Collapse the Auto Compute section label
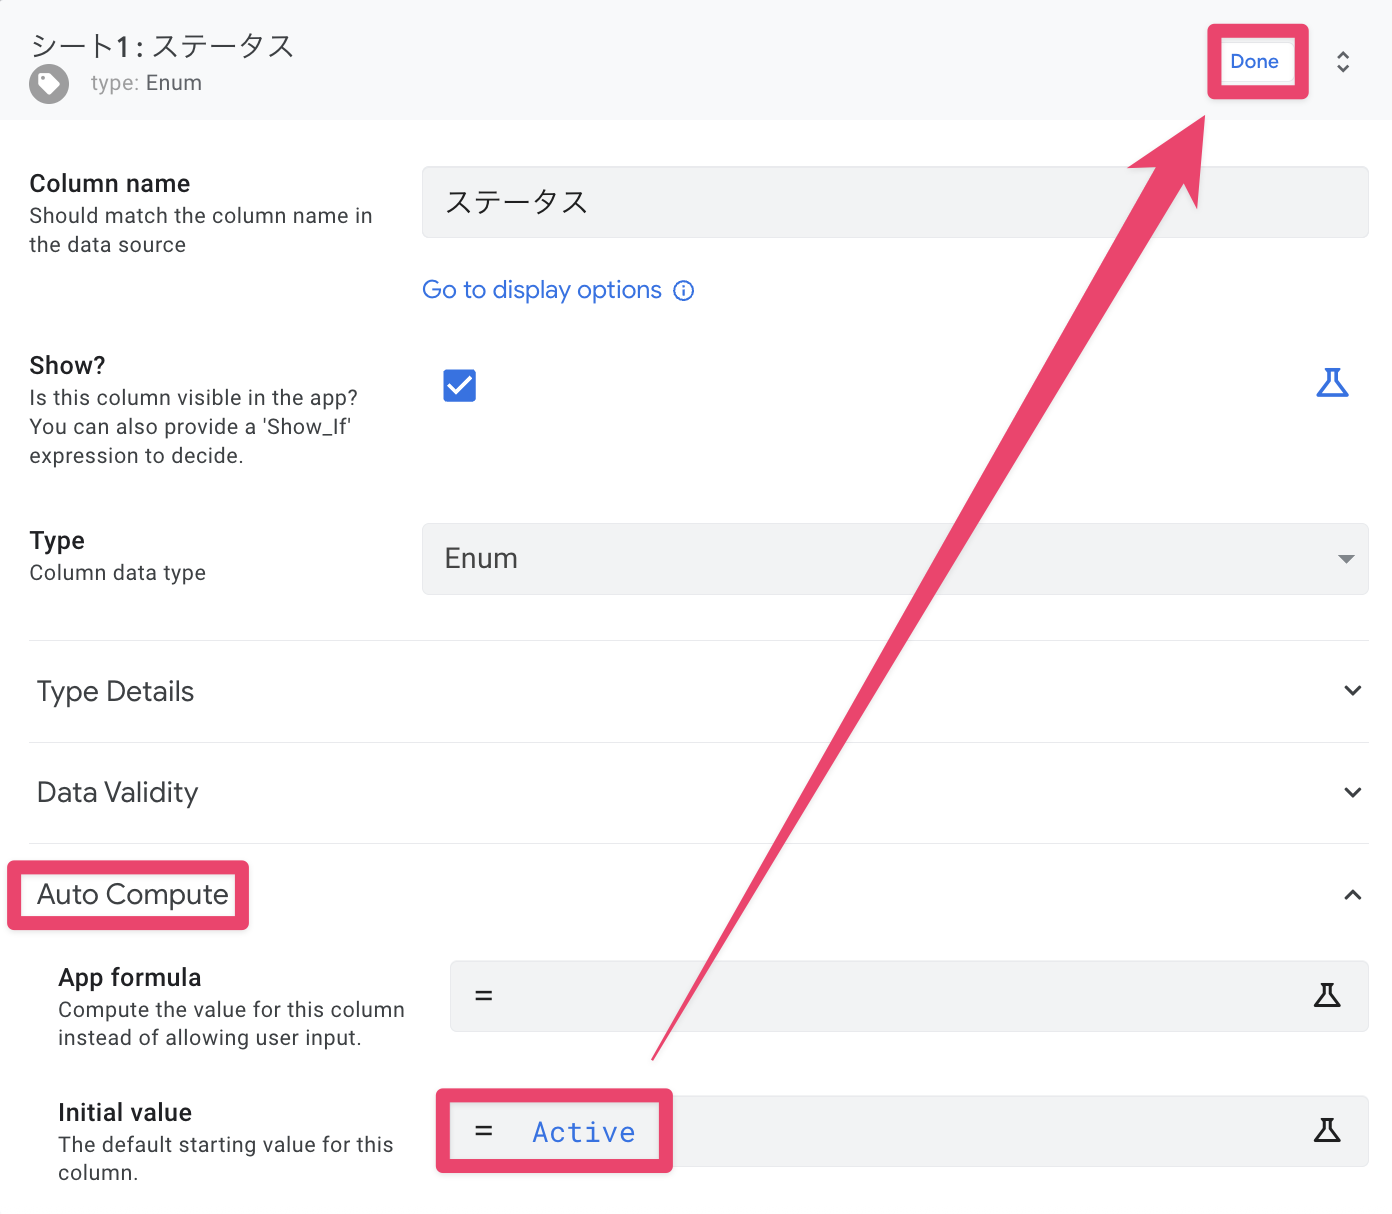 (133, 895)
